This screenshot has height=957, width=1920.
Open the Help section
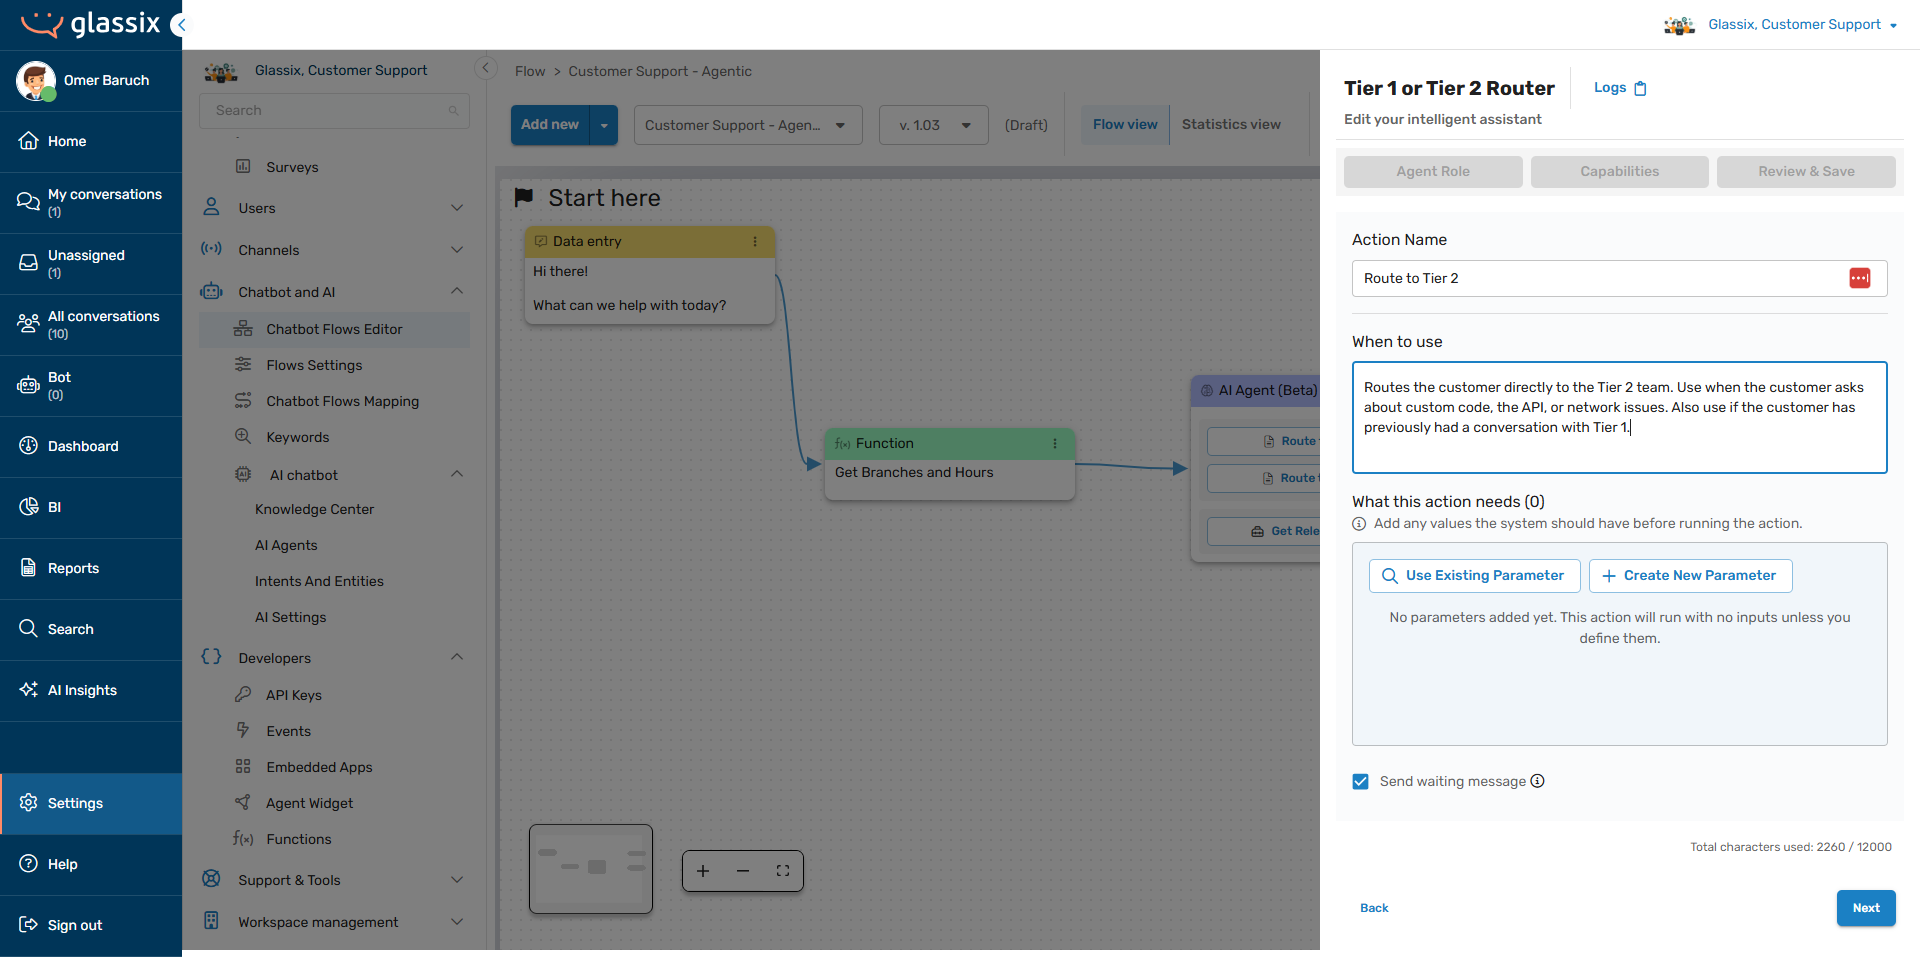click(91, 864)
